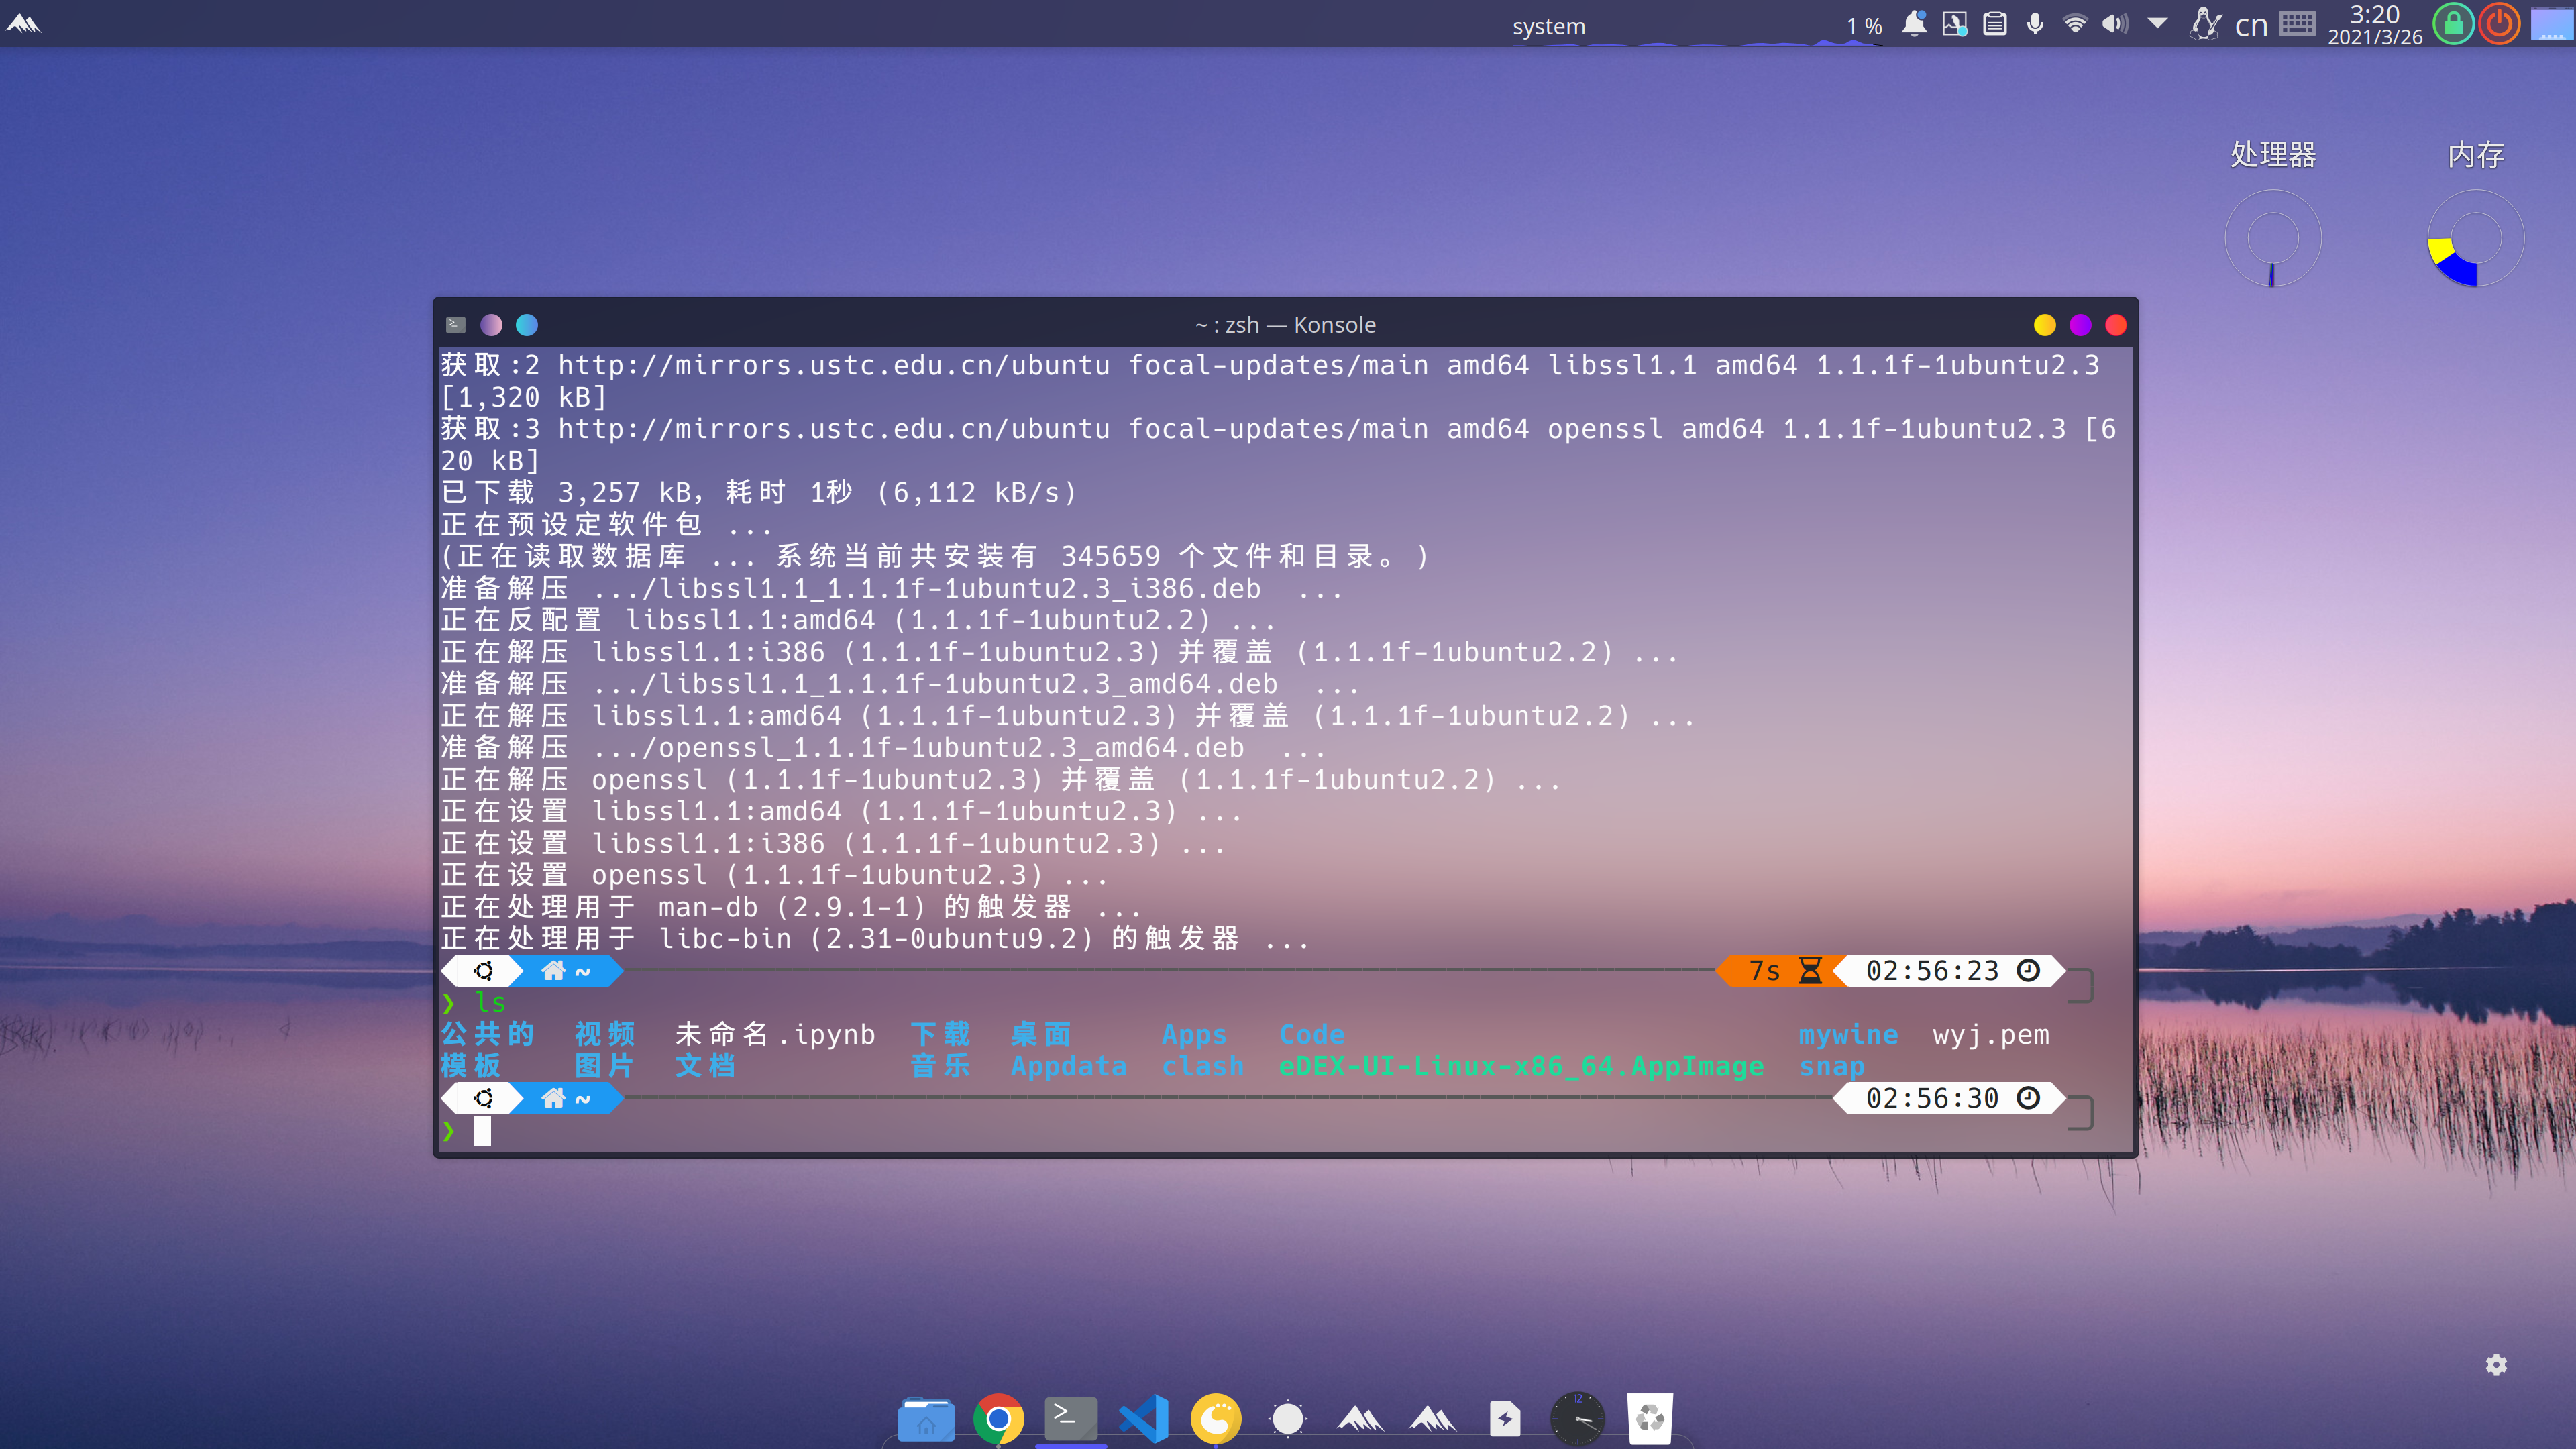The height and width of the screenshot is (1449, 2576).
Task: Click the '文档' folder name
Action: (x=706, y=1066)
